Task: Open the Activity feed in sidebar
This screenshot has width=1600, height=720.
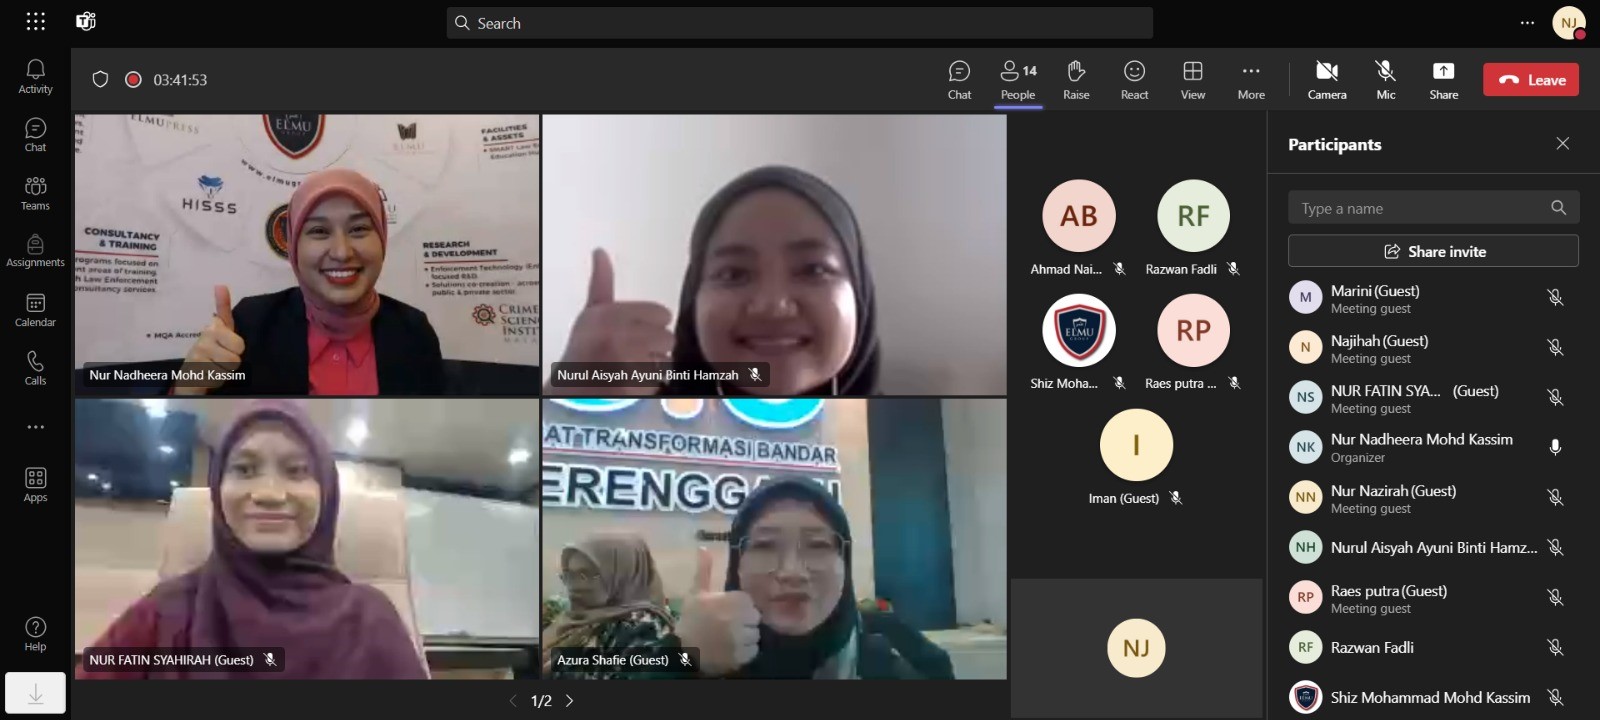Action: (x=35, y=76)
